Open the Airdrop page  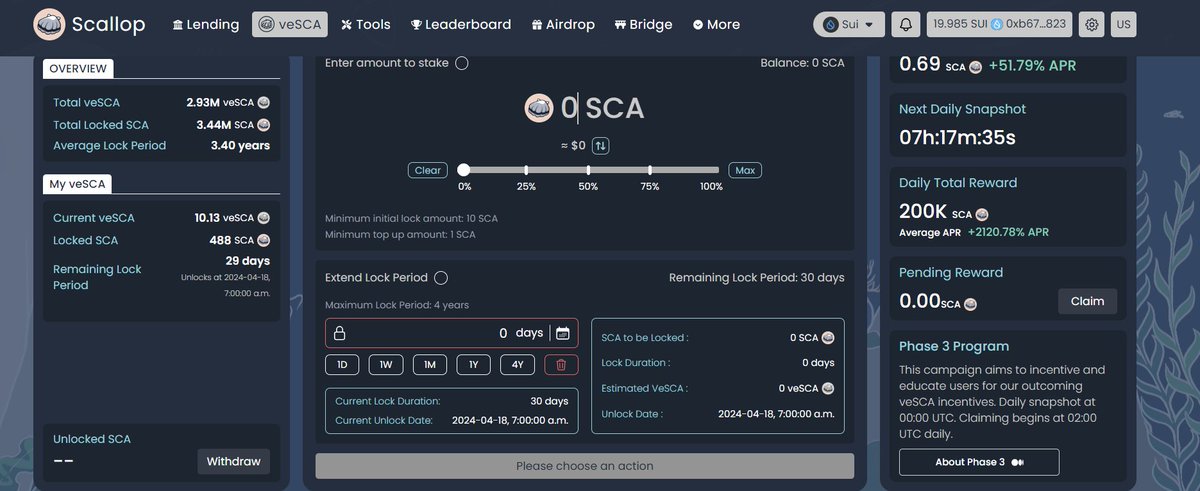pos(564,24)
